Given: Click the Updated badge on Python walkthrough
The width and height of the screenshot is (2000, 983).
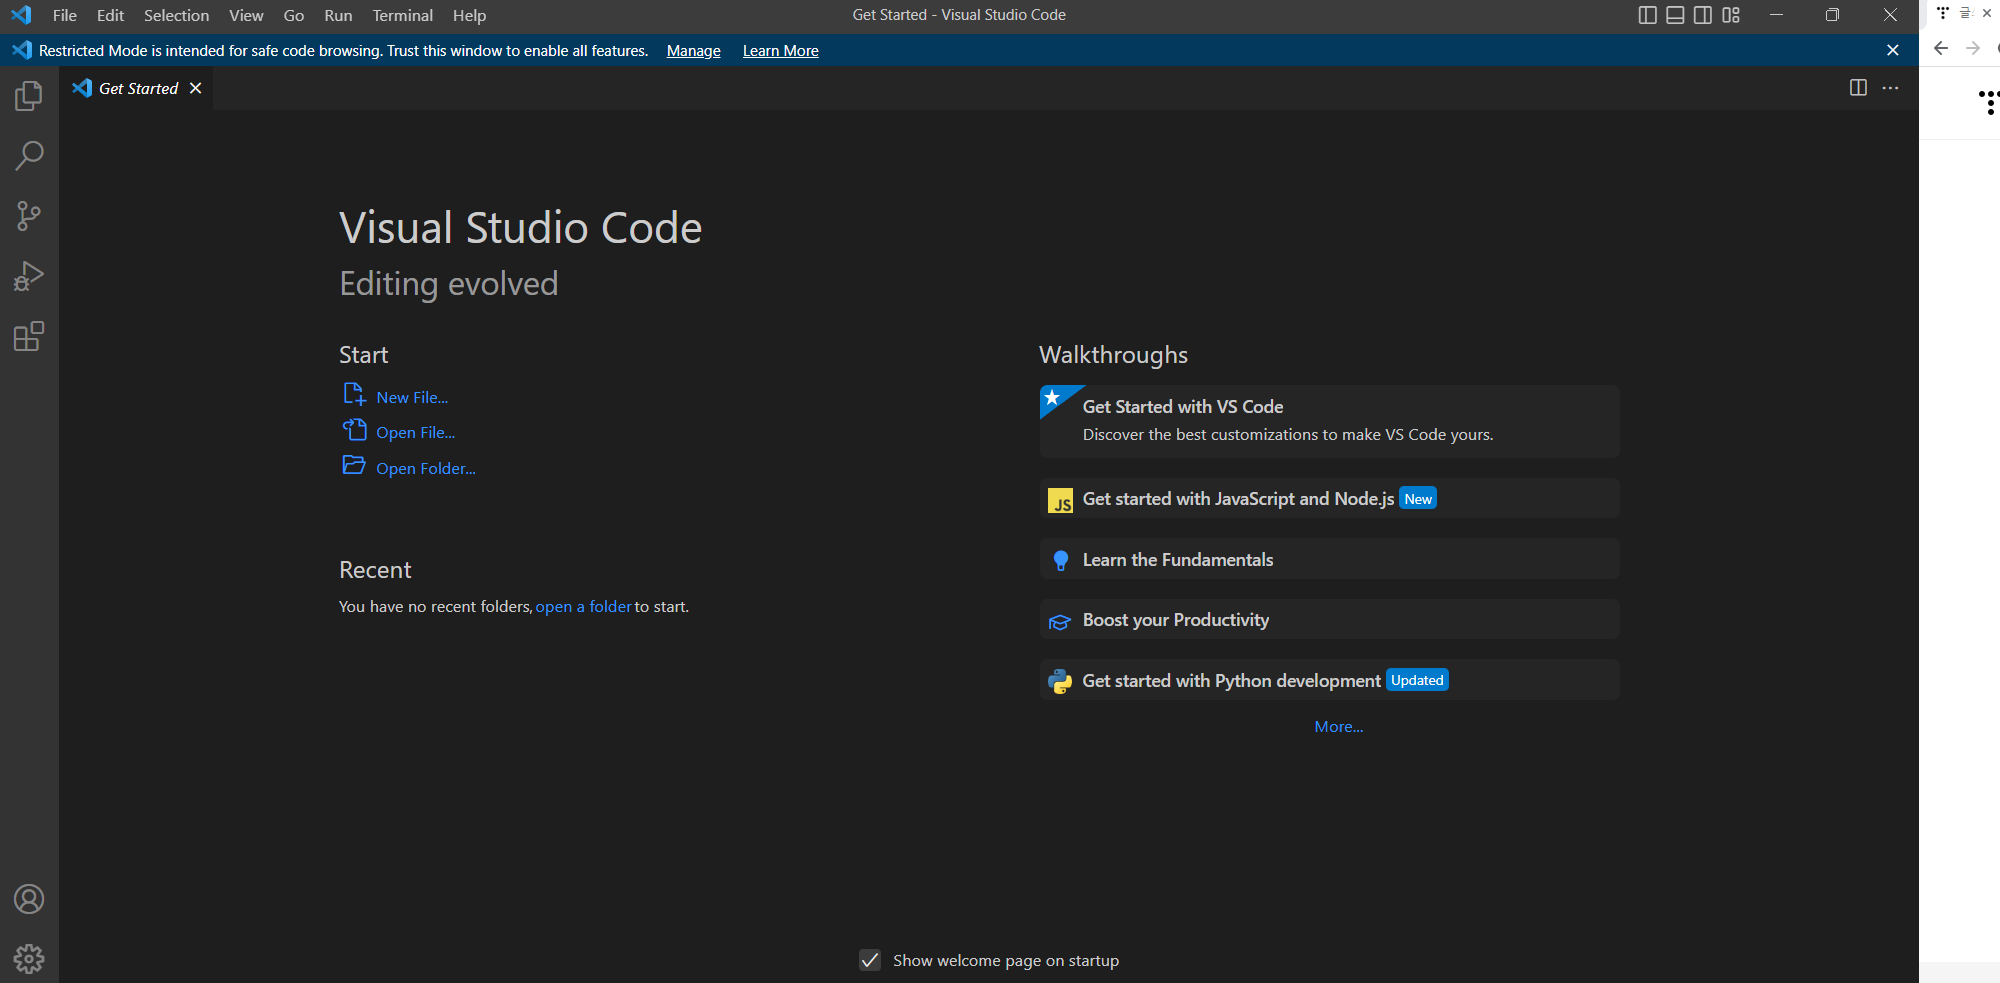Looking at the screenshot, I should (x=1417, y=680).
